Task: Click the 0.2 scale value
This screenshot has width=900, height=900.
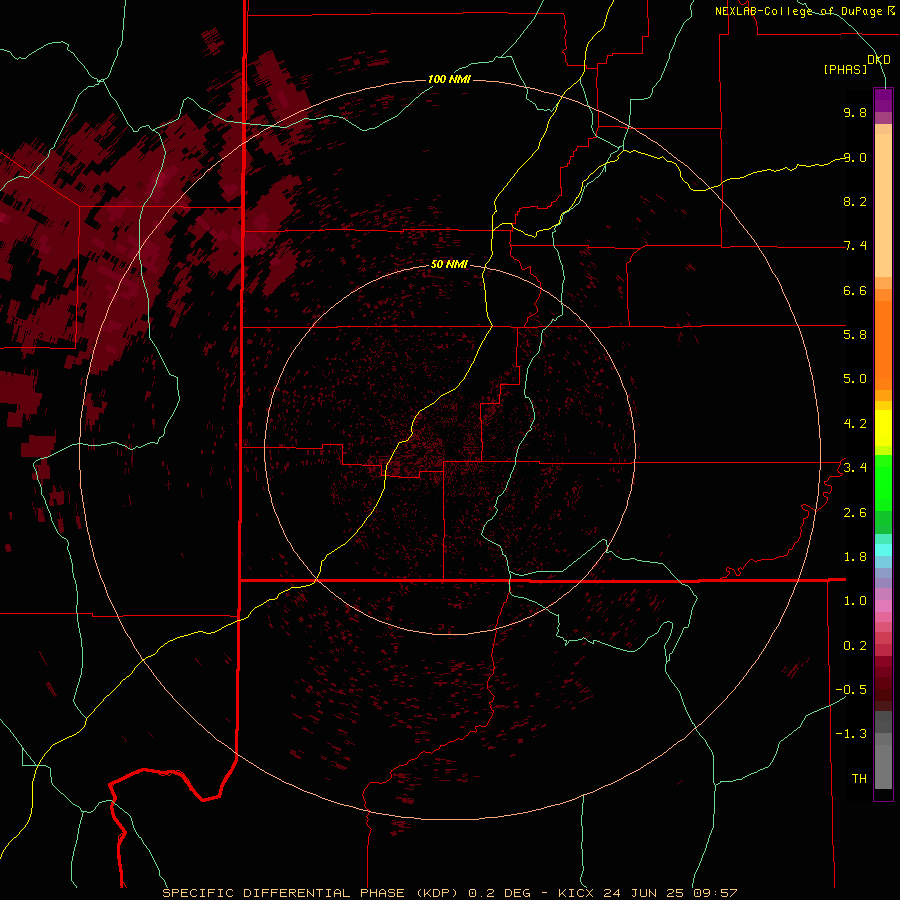Action: coord(855,646)
